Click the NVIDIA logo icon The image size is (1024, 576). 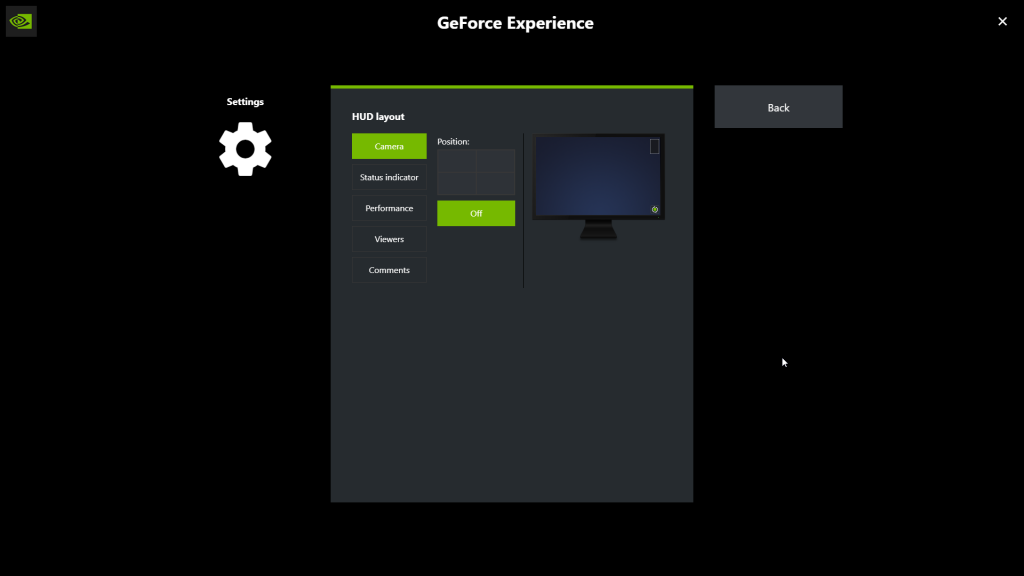point(21,22)
